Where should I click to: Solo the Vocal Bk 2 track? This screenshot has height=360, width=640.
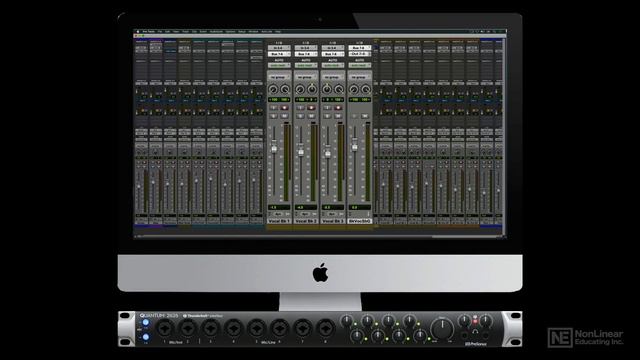pos(300,116)
